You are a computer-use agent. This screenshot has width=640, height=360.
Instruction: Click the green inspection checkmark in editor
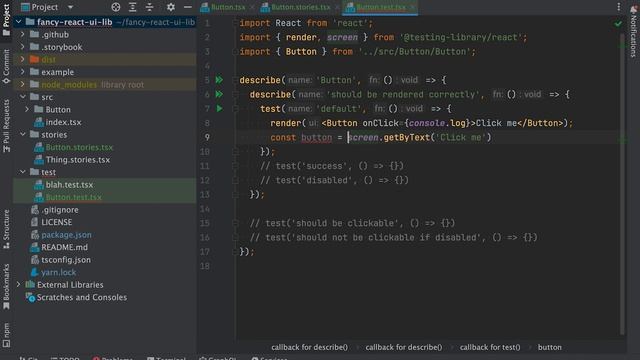[x=618, y=24]
